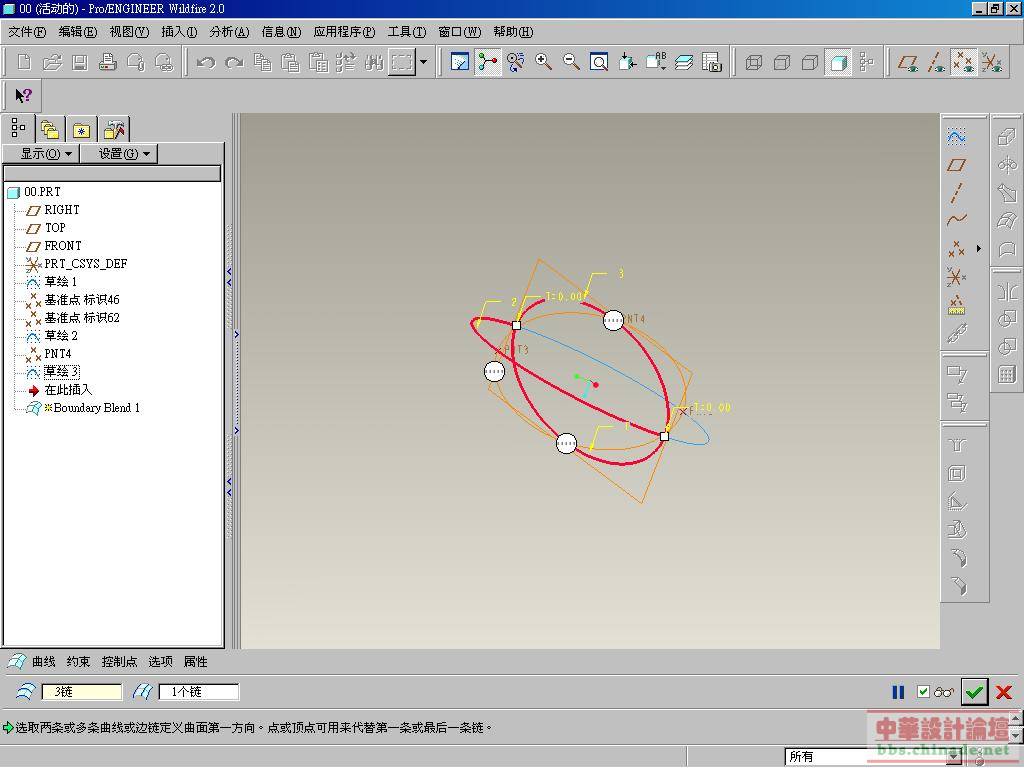The height and width of the screenshot is (768, 1024).
Task: Accept the feature with green checkmark
Action: coord(975,691)
